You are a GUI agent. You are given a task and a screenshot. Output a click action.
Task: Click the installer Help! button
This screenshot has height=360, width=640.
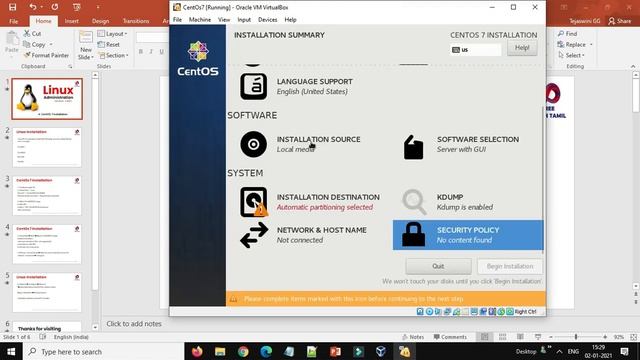(x=522, y=48)
